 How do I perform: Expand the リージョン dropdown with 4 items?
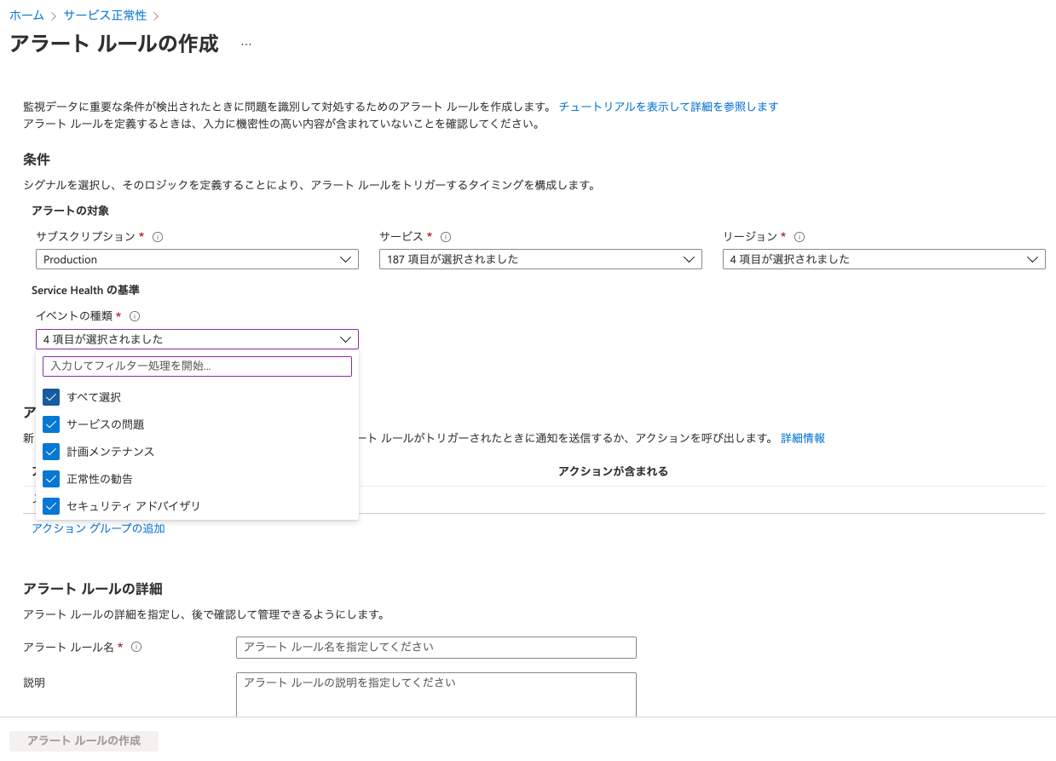click(x=884, y=259)
